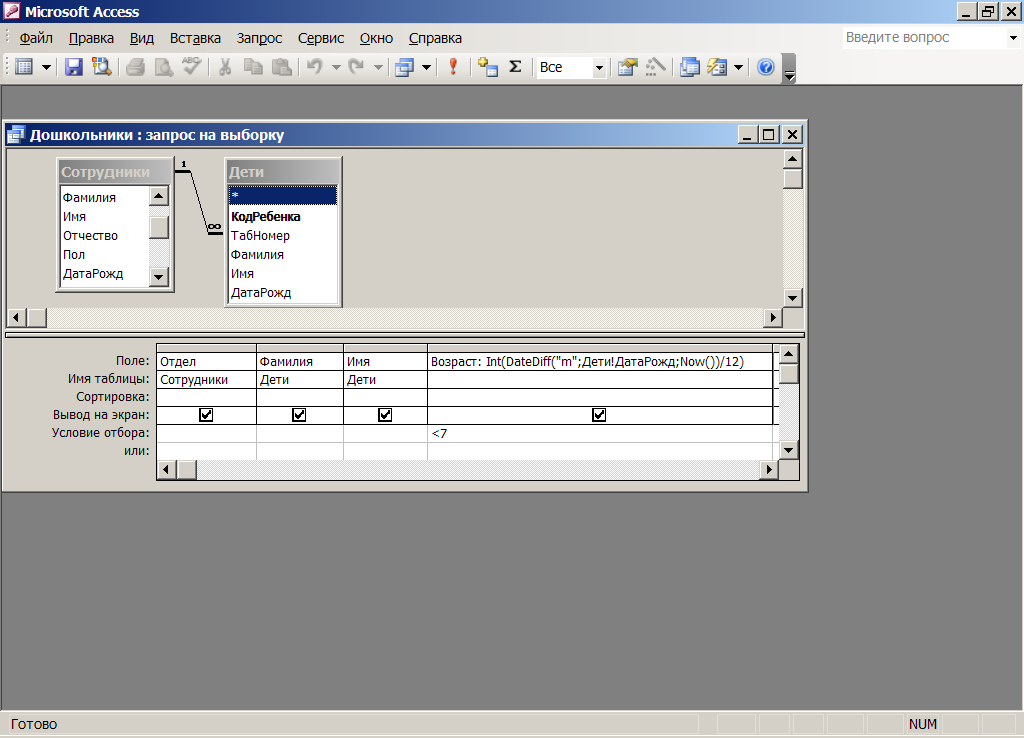This screenshot has width=1024, height=738.
Task: Uncheck 'Вывод на экран' for Возраст column
Action: pyautogui.click(x=599, y=415)
